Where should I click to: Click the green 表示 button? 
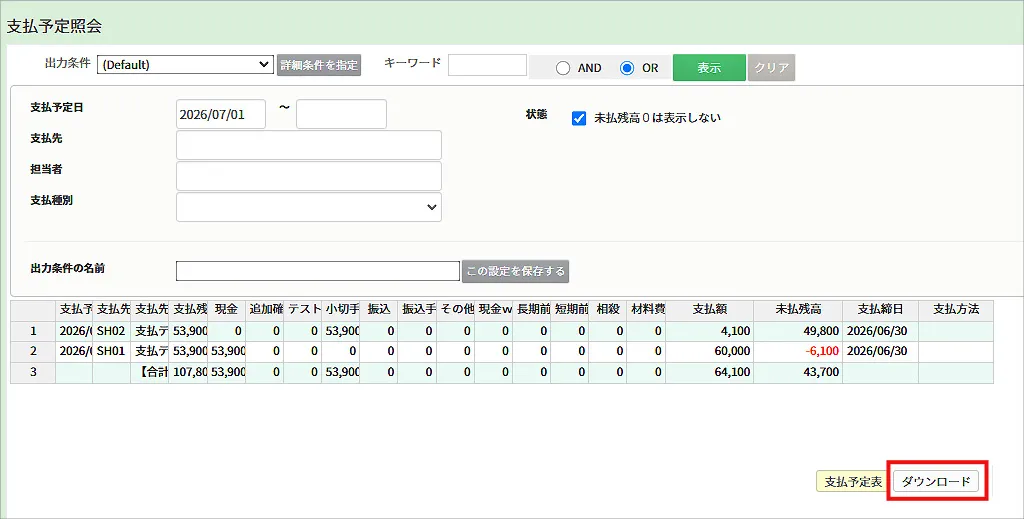pyautogui.click(x=709, y=67)
